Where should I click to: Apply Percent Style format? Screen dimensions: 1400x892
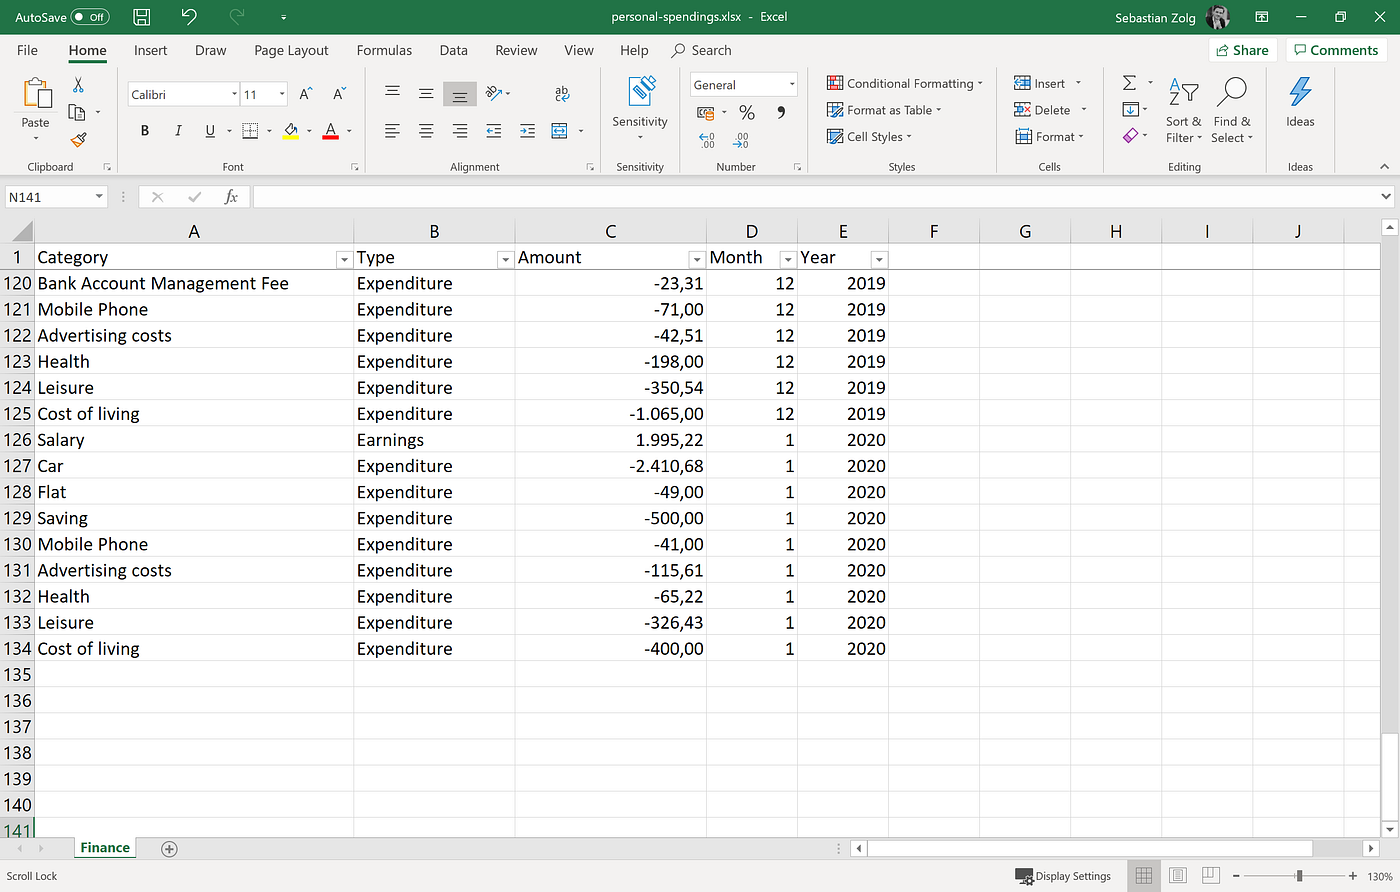[x=747, y=113]
